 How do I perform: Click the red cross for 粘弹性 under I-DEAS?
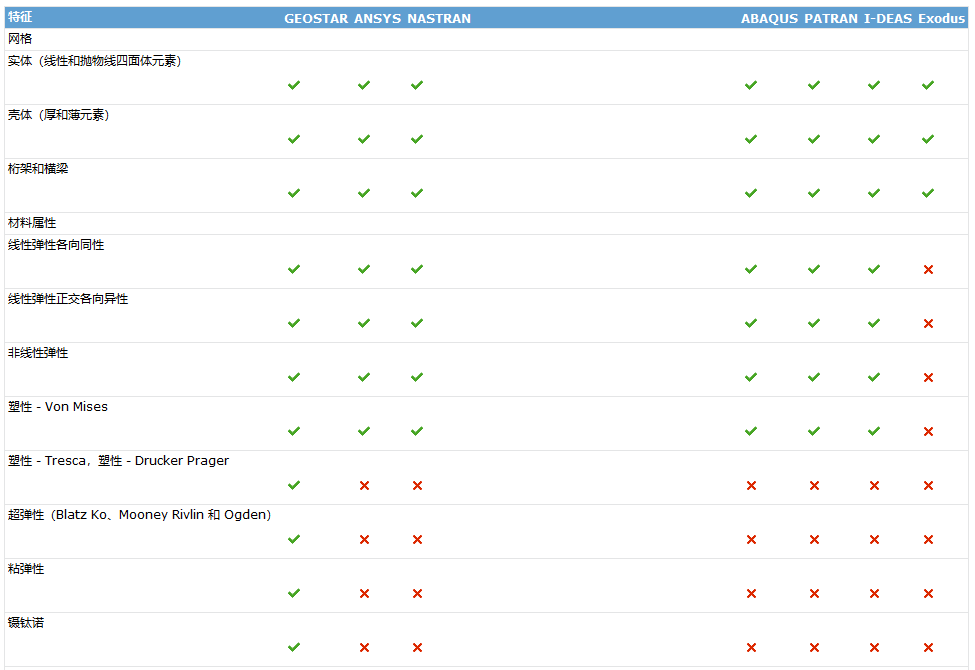pos(874,594)
